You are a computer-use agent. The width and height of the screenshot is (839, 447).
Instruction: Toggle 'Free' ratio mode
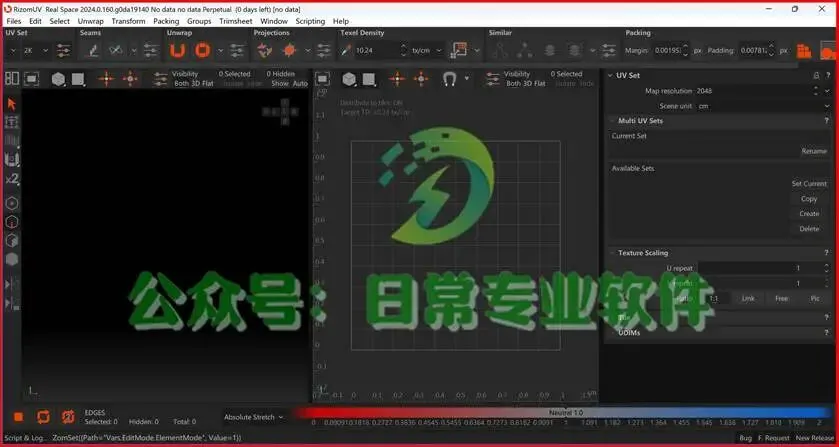[x=782, y=299]
